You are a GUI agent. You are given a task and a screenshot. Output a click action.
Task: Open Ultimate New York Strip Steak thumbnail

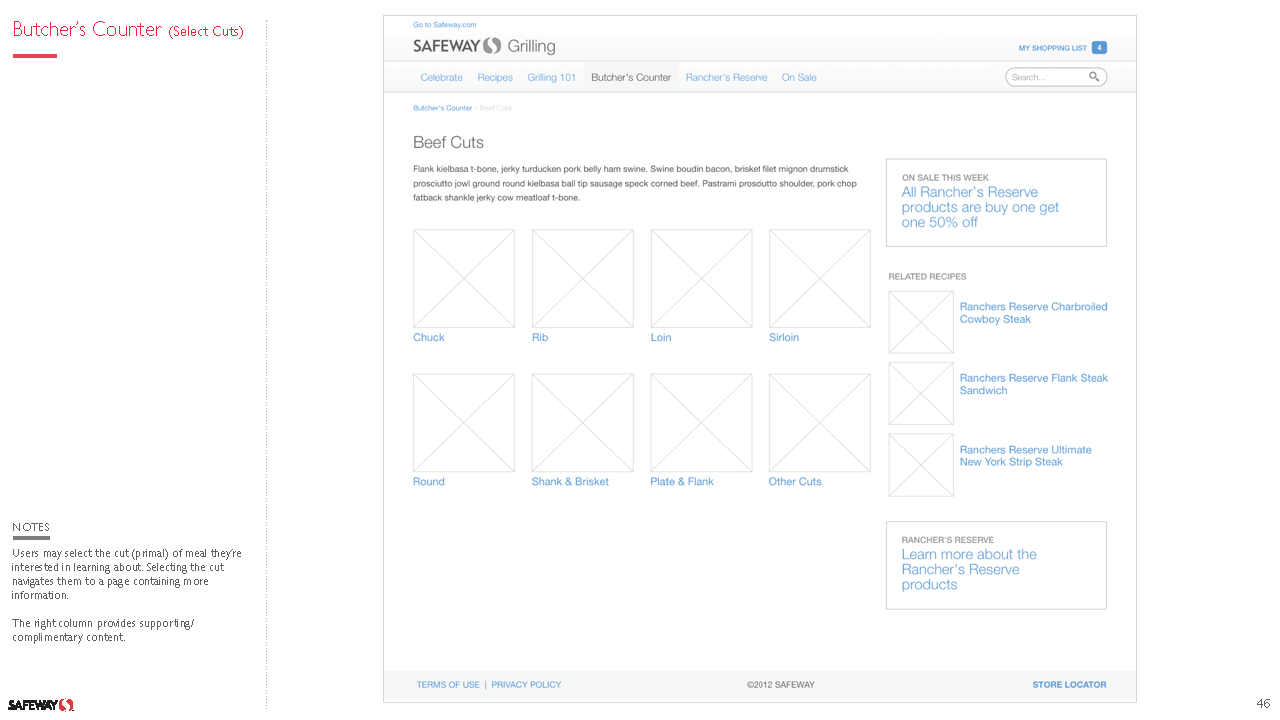pyautogui.click(x=921, y=465)
